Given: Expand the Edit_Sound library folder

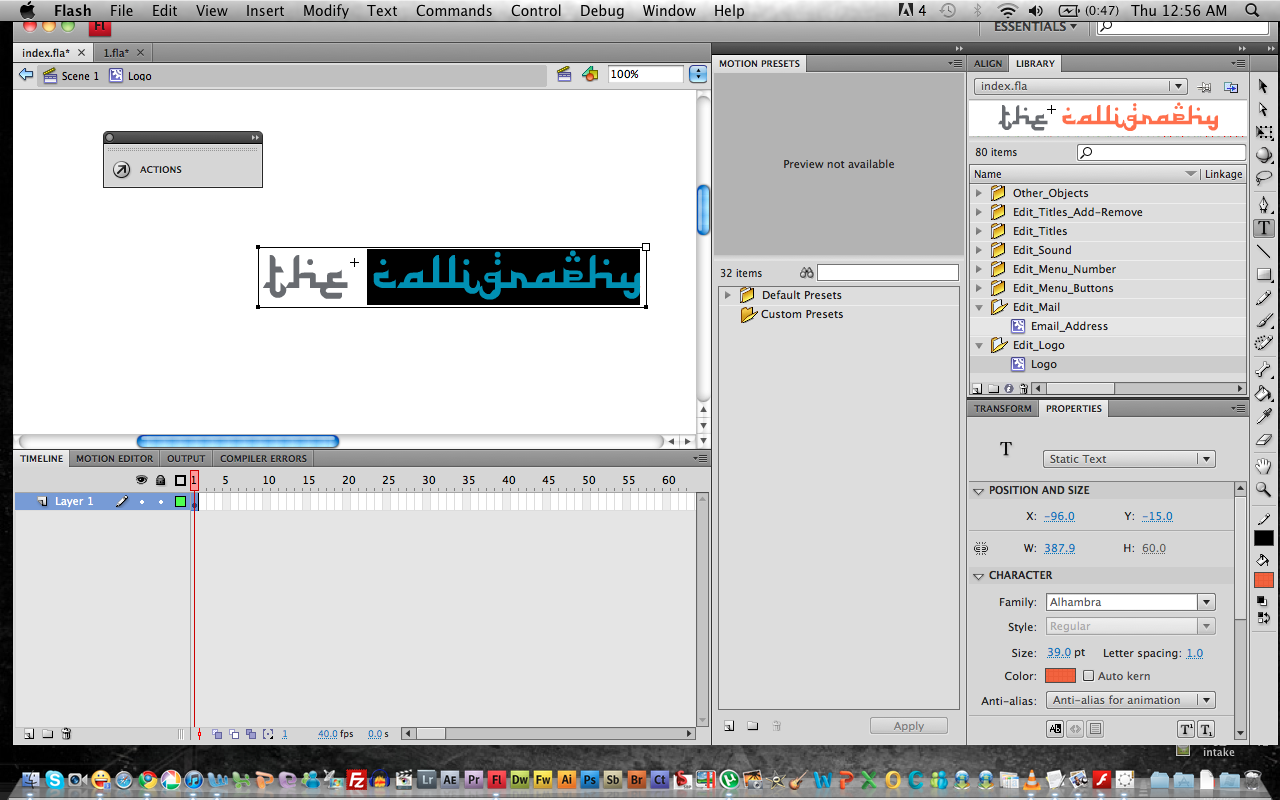Looking at the screenshot, I should click(x=979, y=250).
